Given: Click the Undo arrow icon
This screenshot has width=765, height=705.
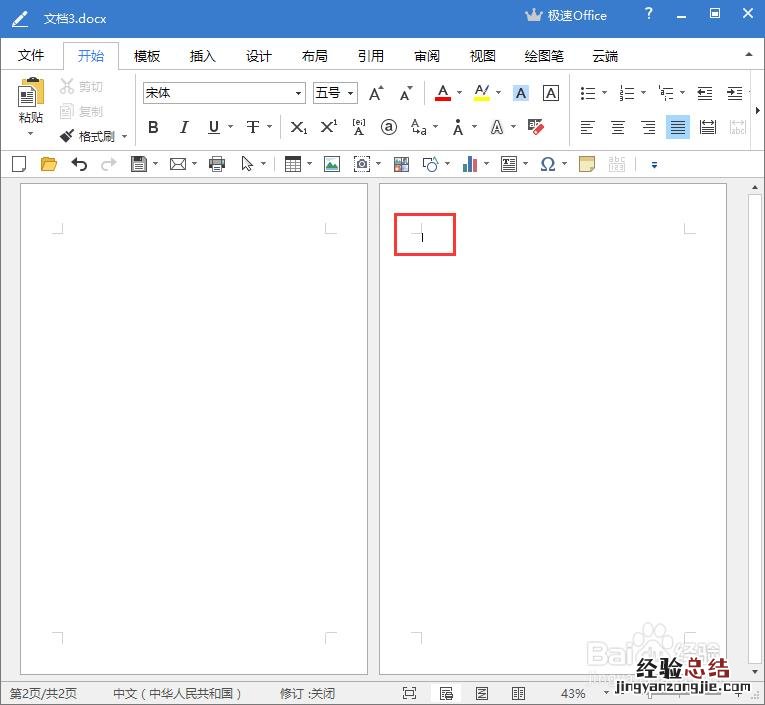Looking at the screenshot, I should [x=79, y=164].
